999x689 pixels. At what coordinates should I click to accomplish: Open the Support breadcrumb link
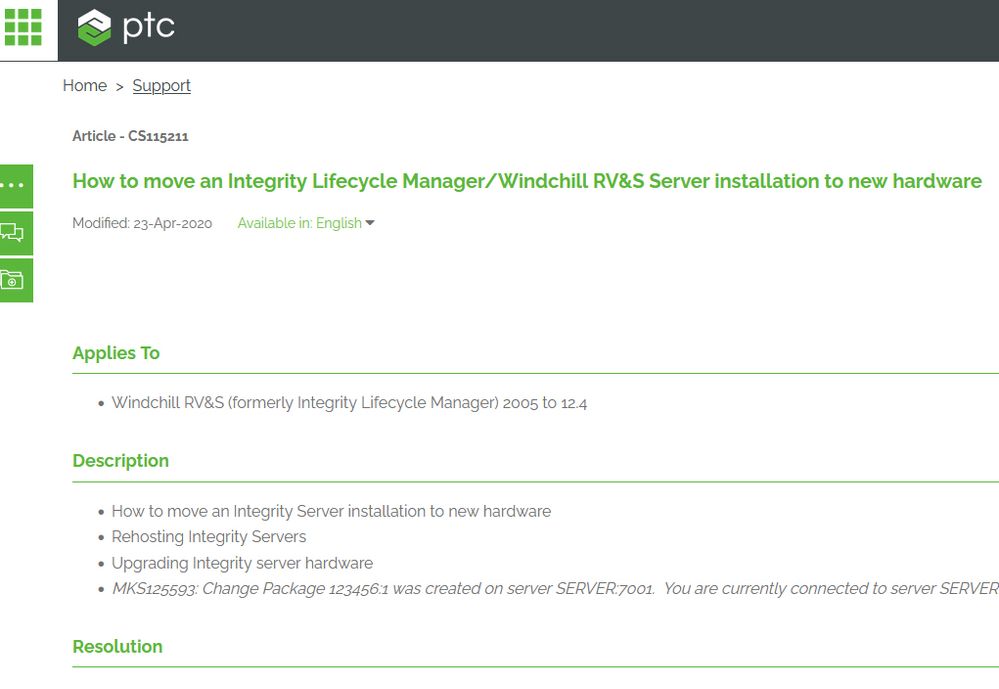point(161,86)
